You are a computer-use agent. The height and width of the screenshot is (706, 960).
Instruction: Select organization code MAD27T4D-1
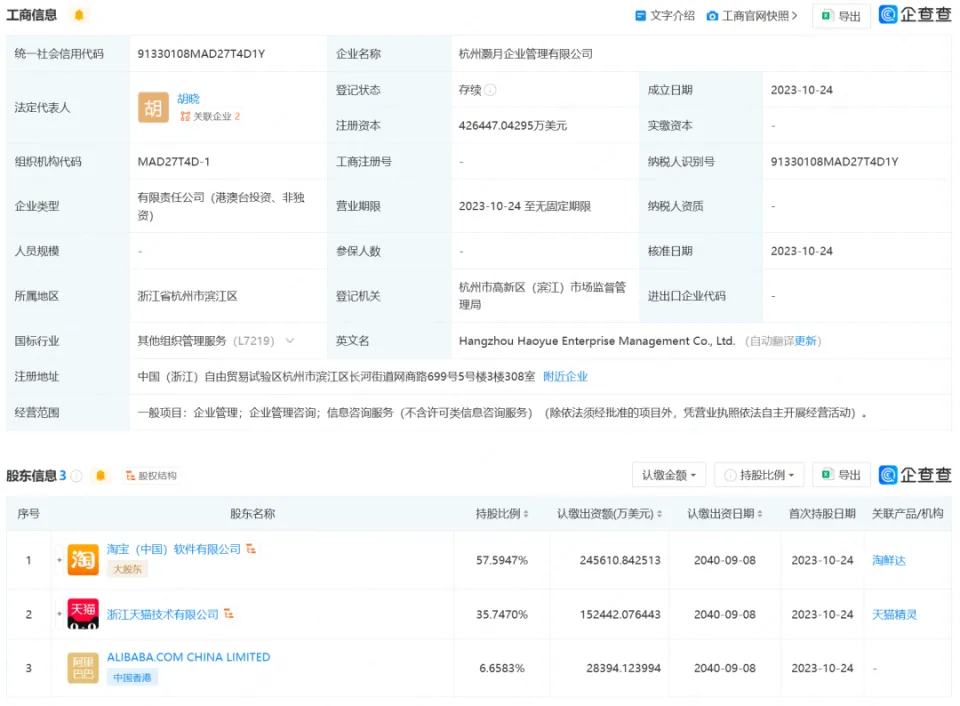pyautogui.click(x=174, y=162)
